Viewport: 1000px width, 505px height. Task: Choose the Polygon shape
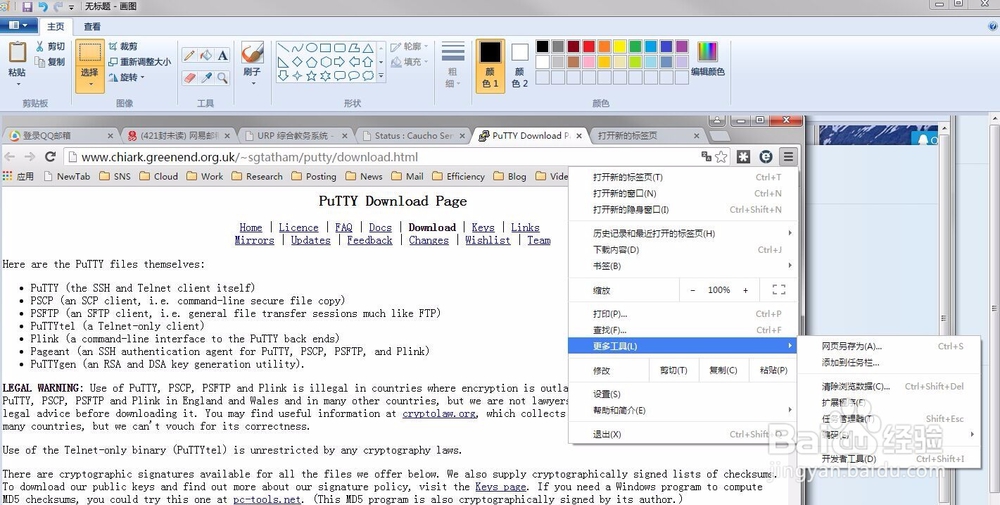pos(354,48)
